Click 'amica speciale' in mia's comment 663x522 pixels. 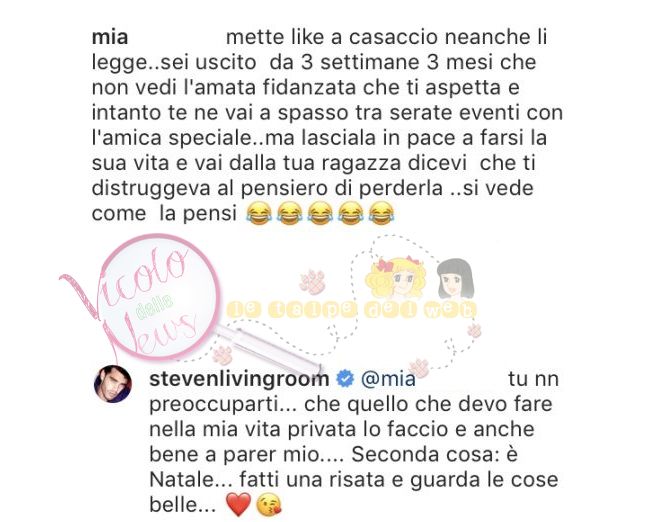coord(171,138)
